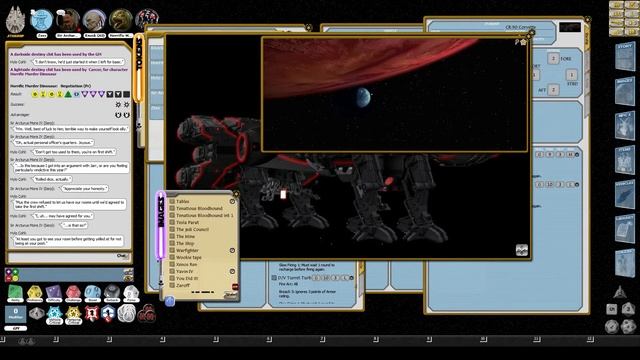The image size is (640, 360).
Task: Open the Warfighter image link icon
Action: pyautogui.click(x=172, y=250)
